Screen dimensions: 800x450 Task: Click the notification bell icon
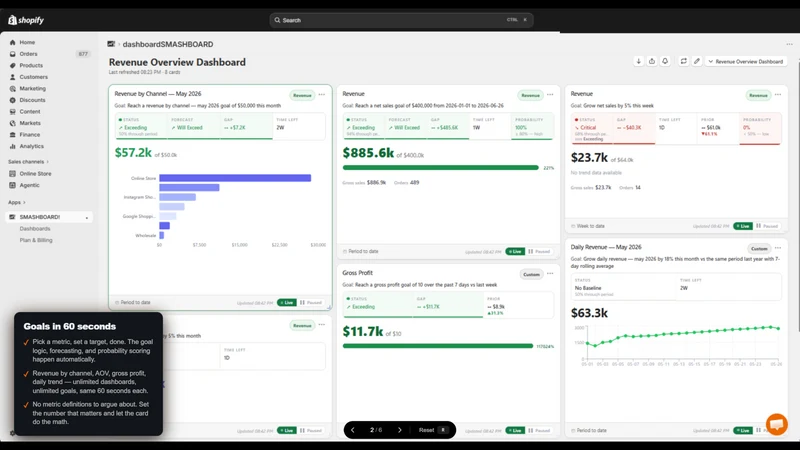(665, 61)
